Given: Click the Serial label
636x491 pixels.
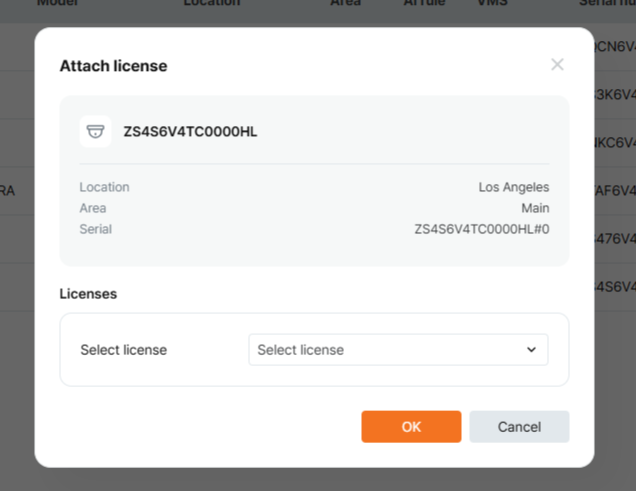Looking at the screenshot, I should point(95,229).
